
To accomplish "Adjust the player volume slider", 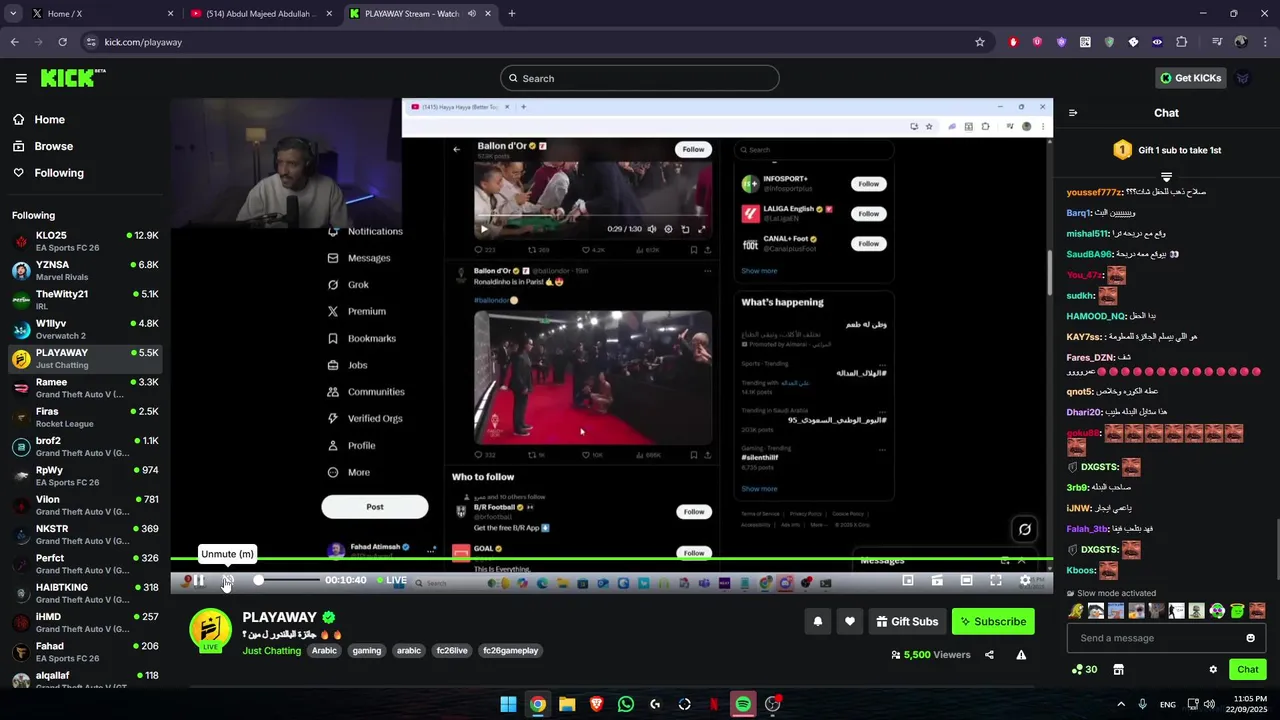I will pyautogui.click(x=287, y=580).
